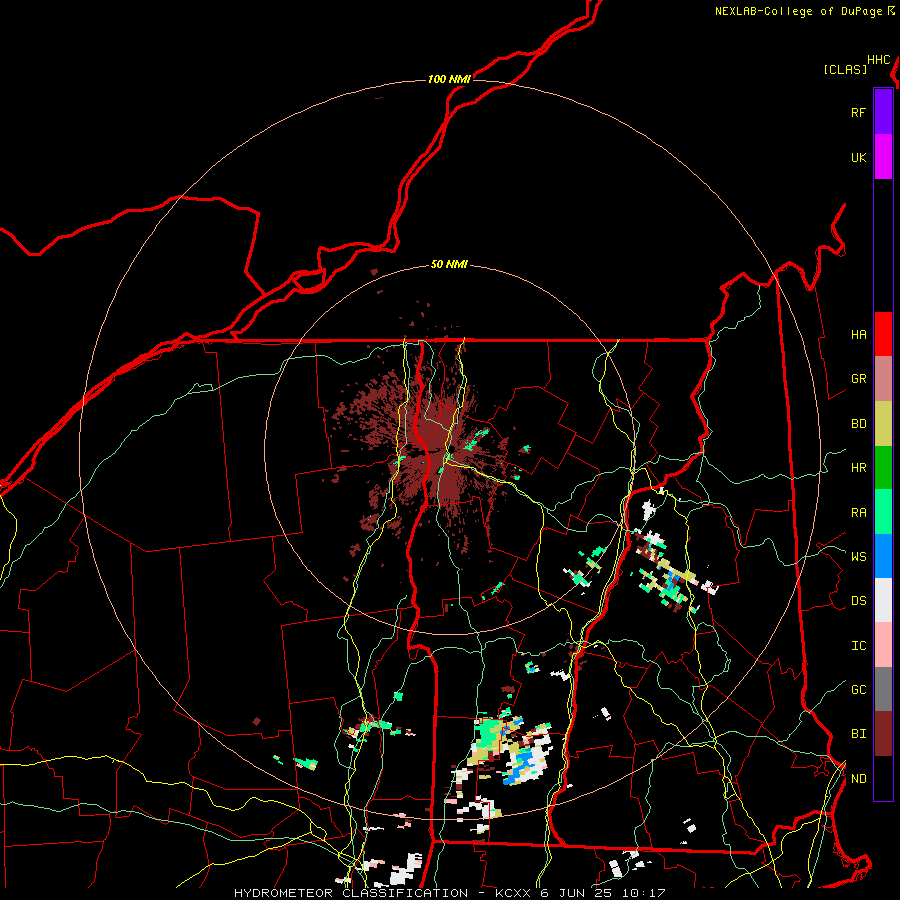900x900 pixels.
Task: Click the HR dark green legend swatch
Action: pos(883,468)
